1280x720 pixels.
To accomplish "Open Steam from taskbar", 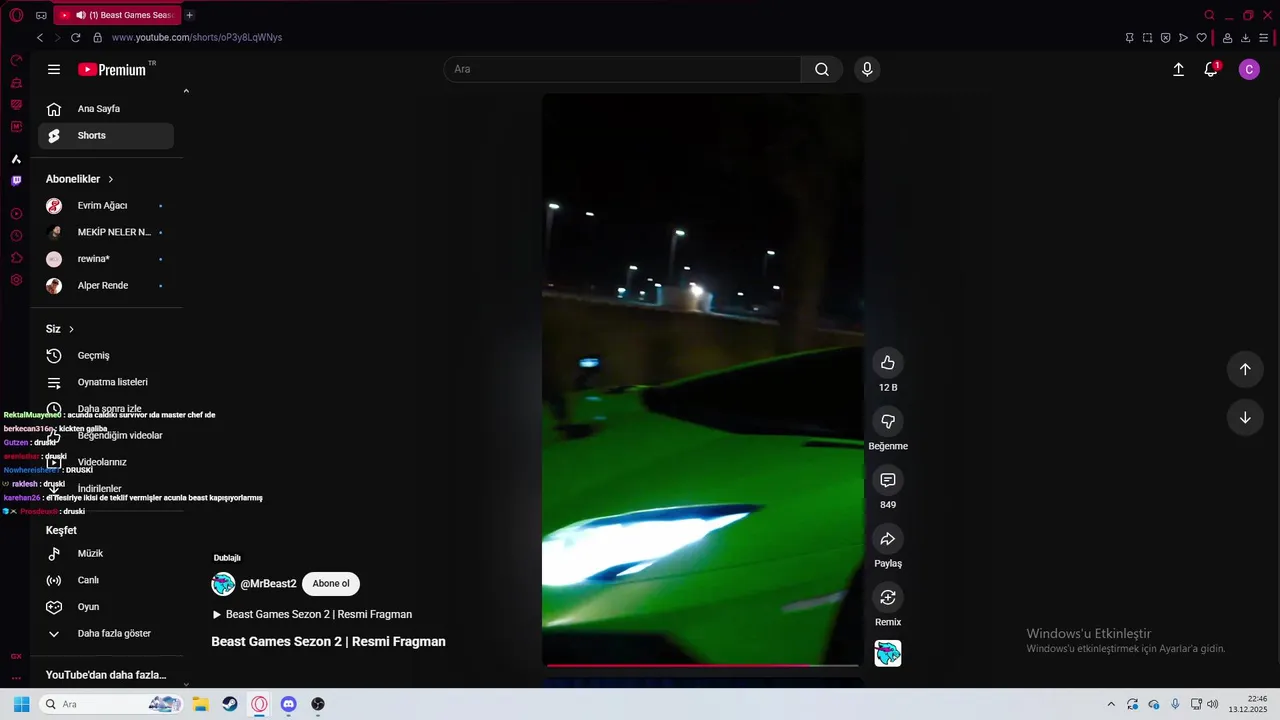I will (230, 704).
